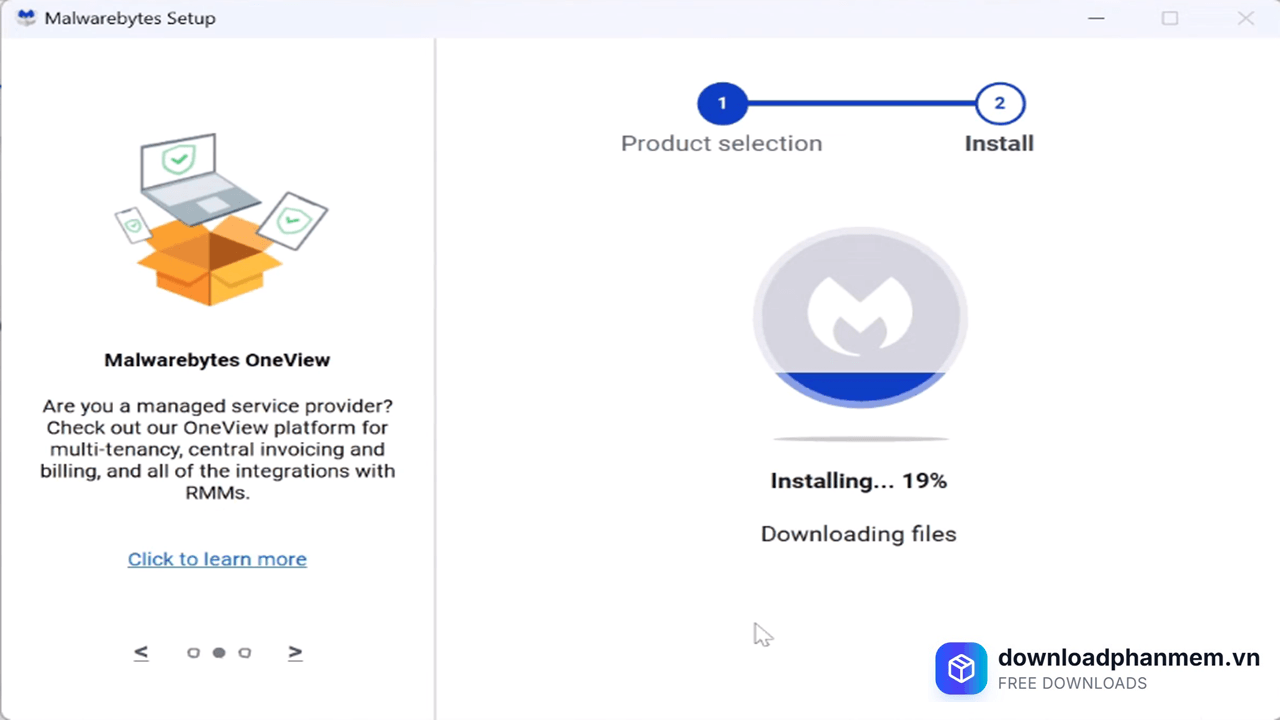Click the step 1 circle indicator
This screenshot has height=720, width=1280.
pyautogui.click(x=722, y=103)
